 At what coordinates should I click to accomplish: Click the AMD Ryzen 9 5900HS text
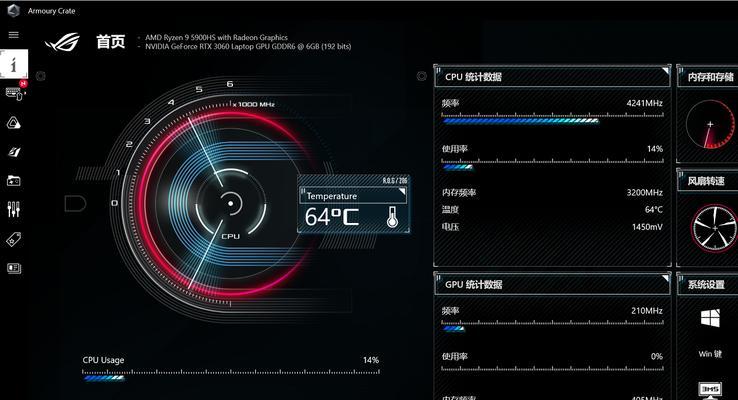[216, 37]
